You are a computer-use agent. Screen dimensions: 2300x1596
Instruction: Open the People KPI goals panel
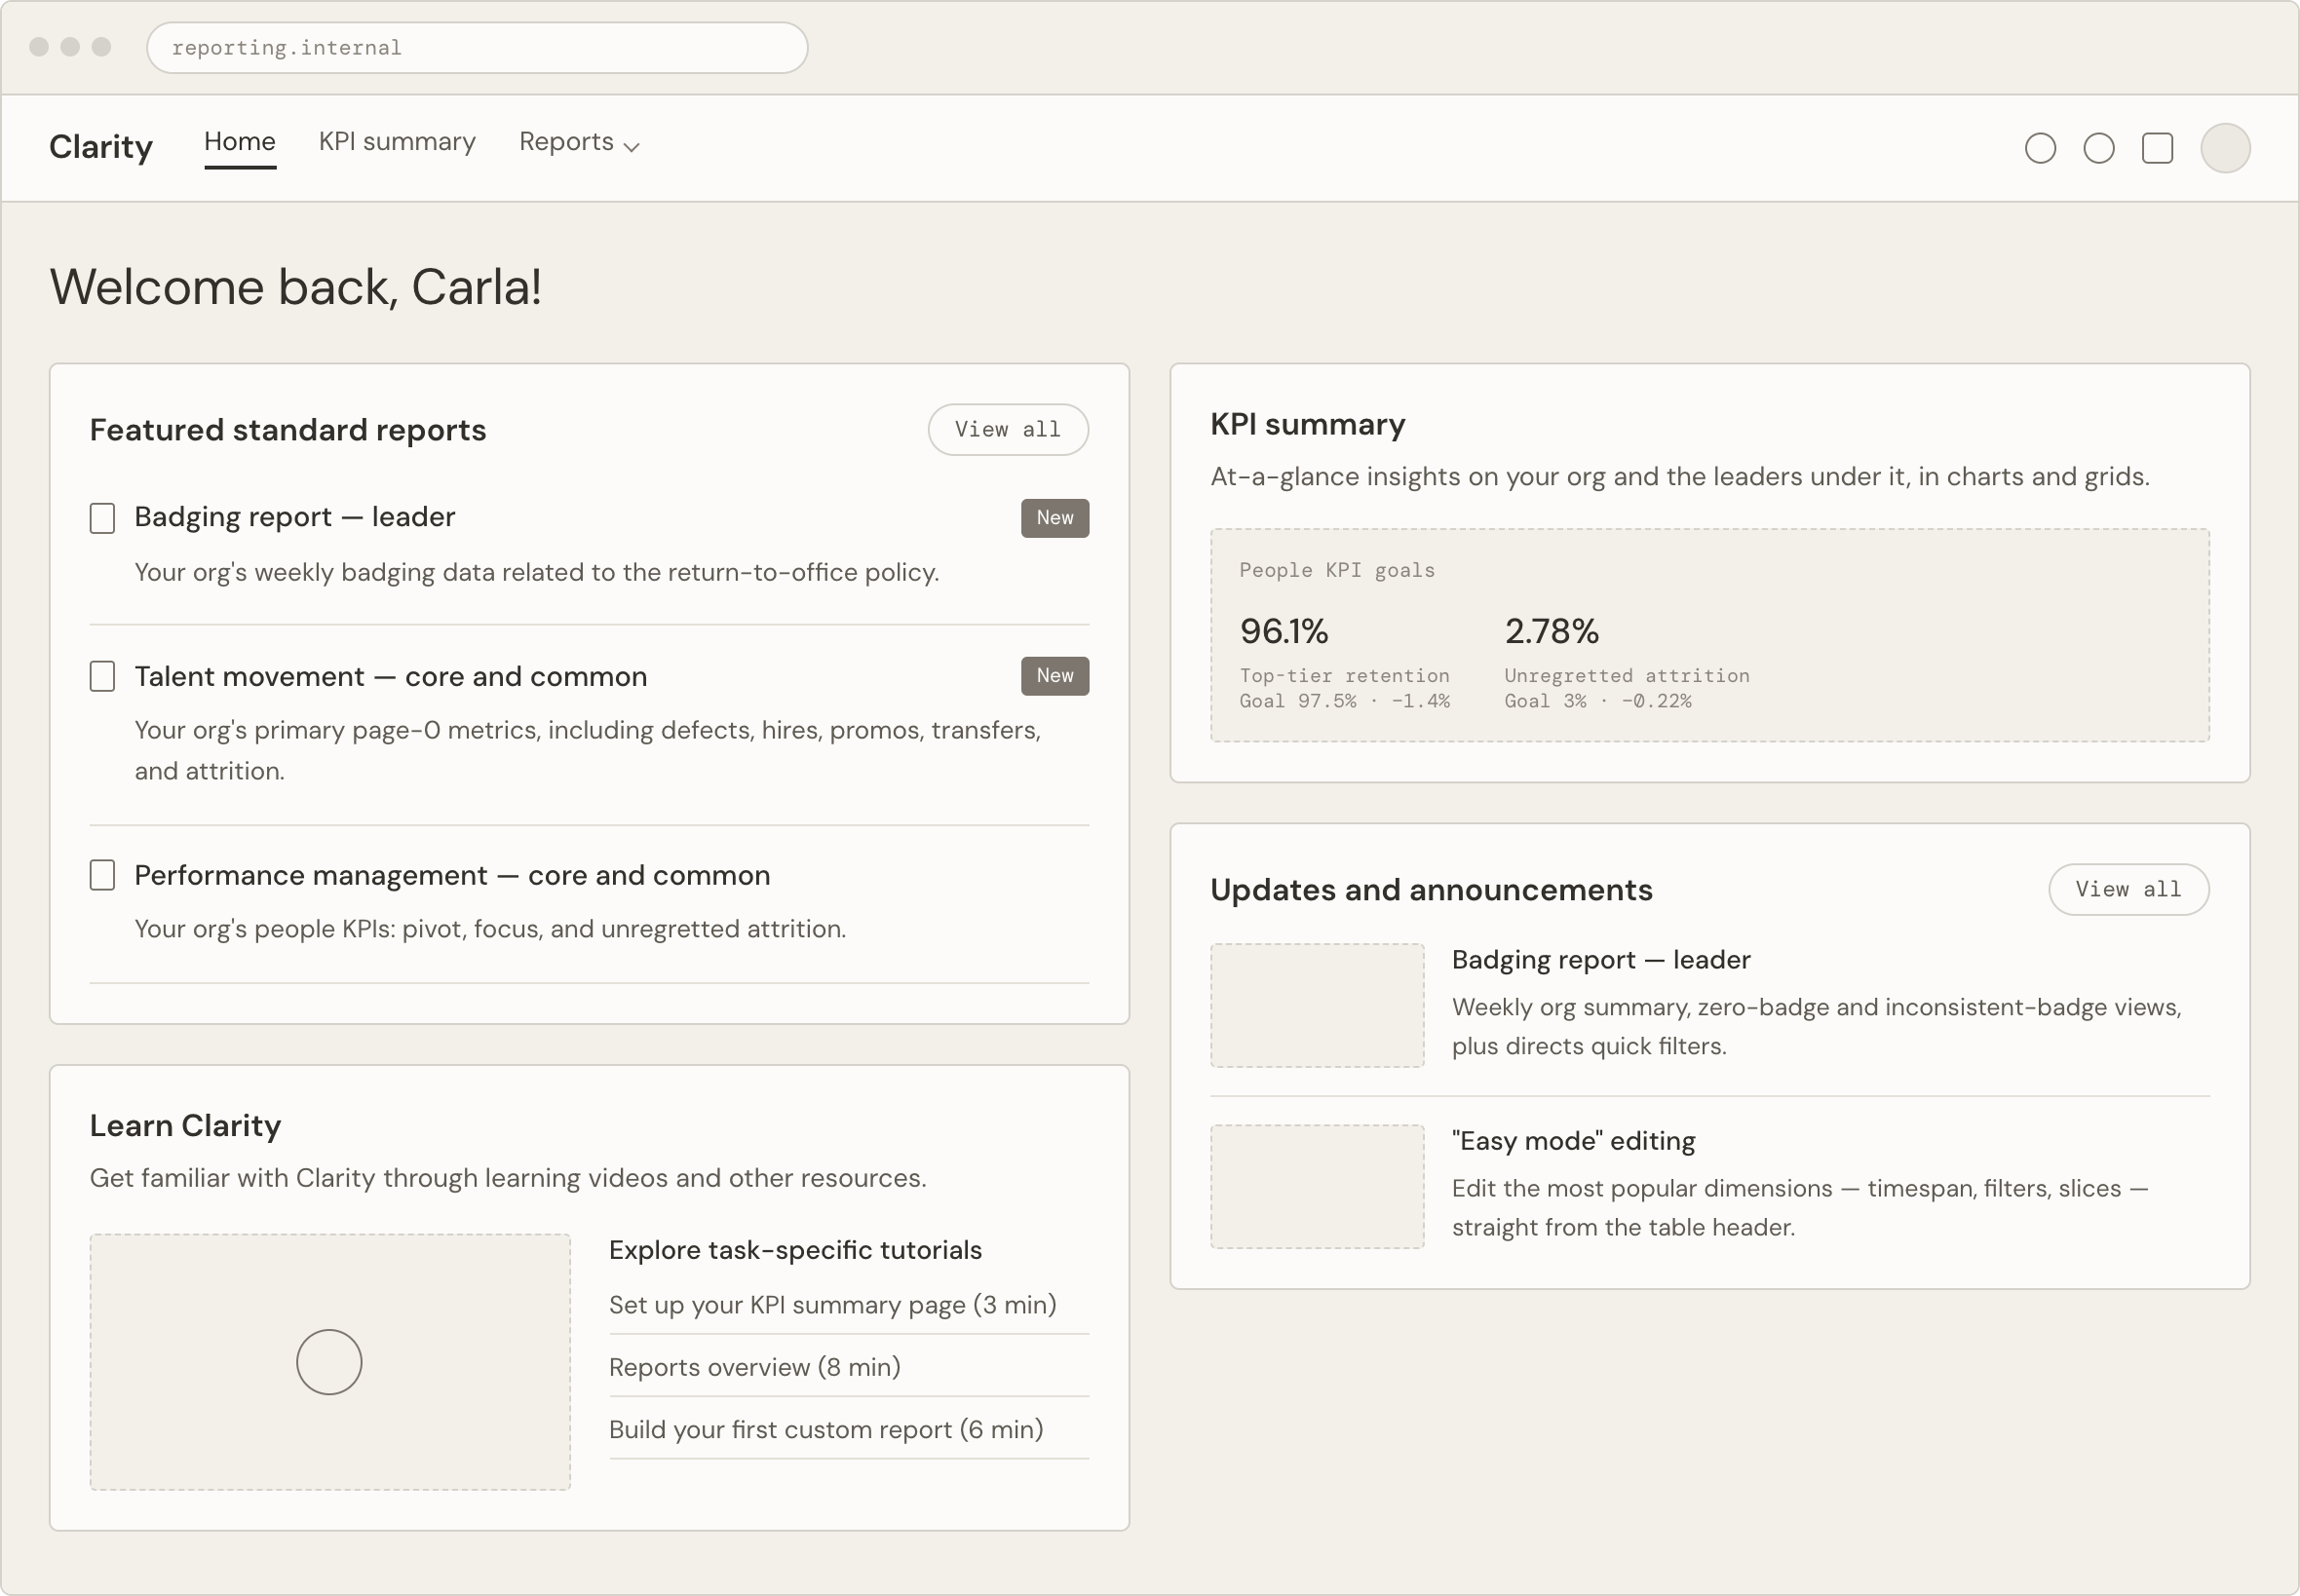[1710, 635]
